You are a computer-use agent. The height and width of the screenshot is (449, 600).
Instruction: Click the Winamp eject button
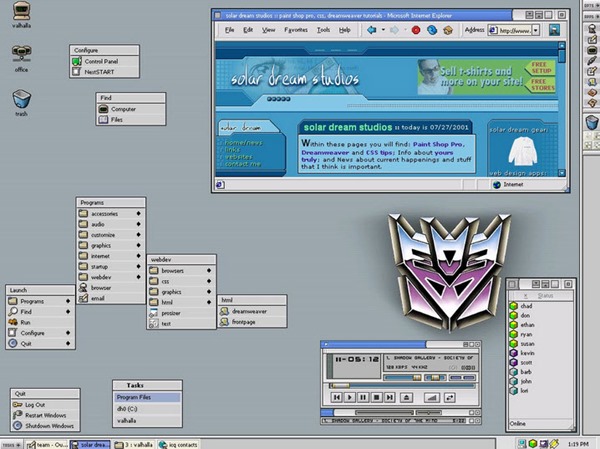406,397
